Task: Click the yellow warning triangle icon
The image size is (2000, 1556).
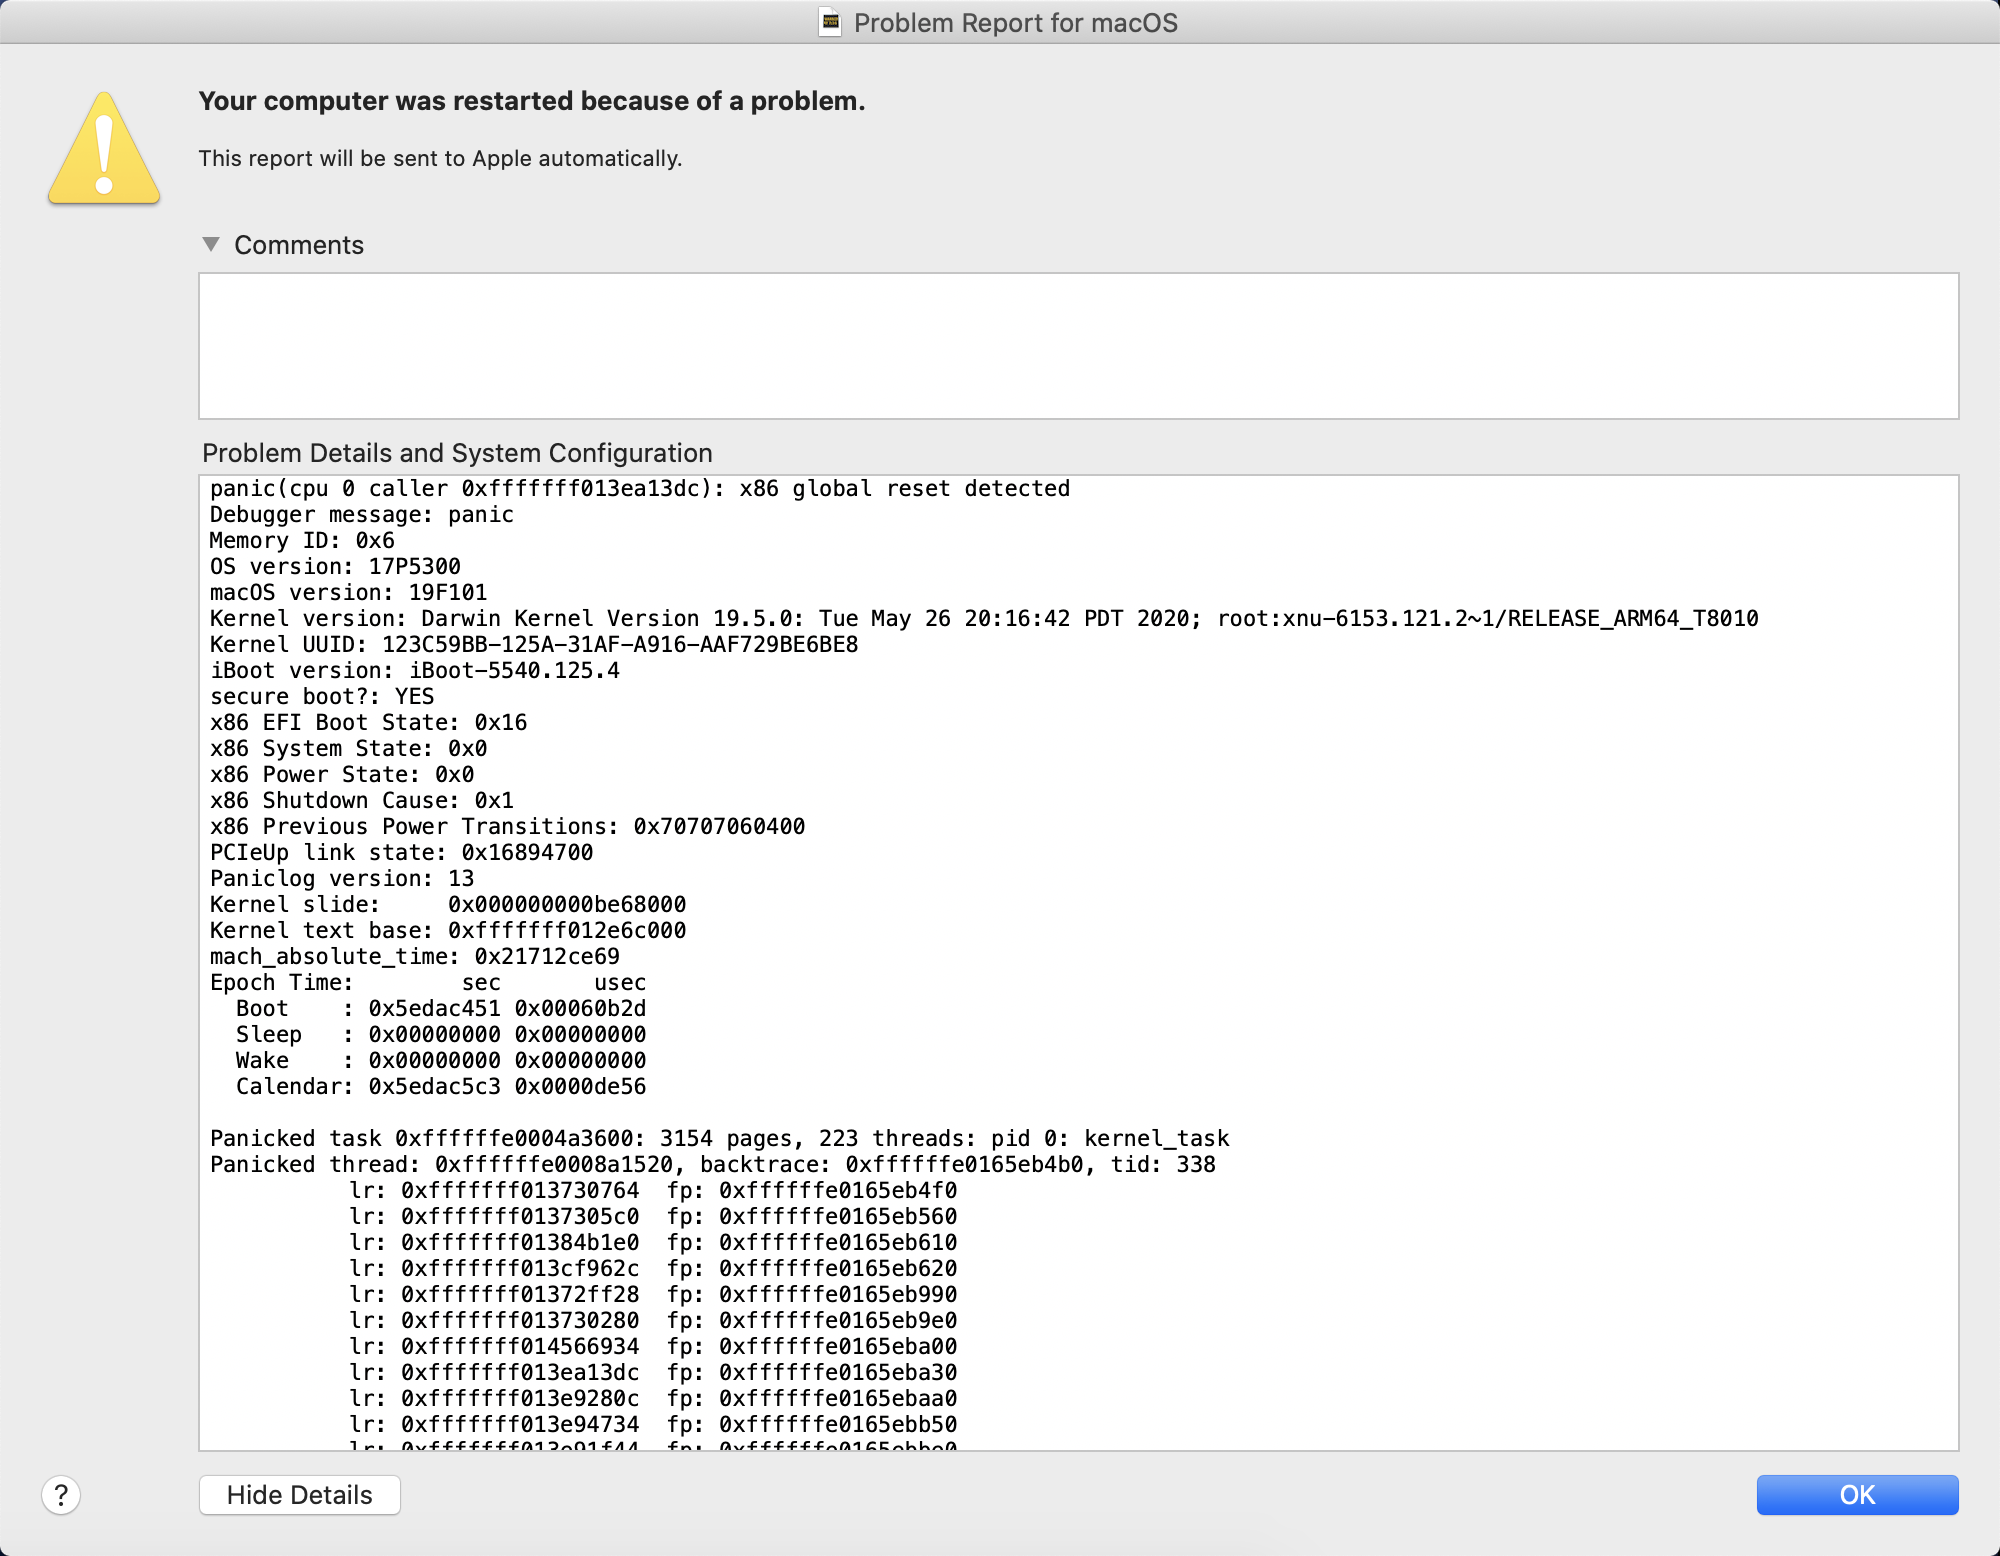Action: [x=104, y=149]
